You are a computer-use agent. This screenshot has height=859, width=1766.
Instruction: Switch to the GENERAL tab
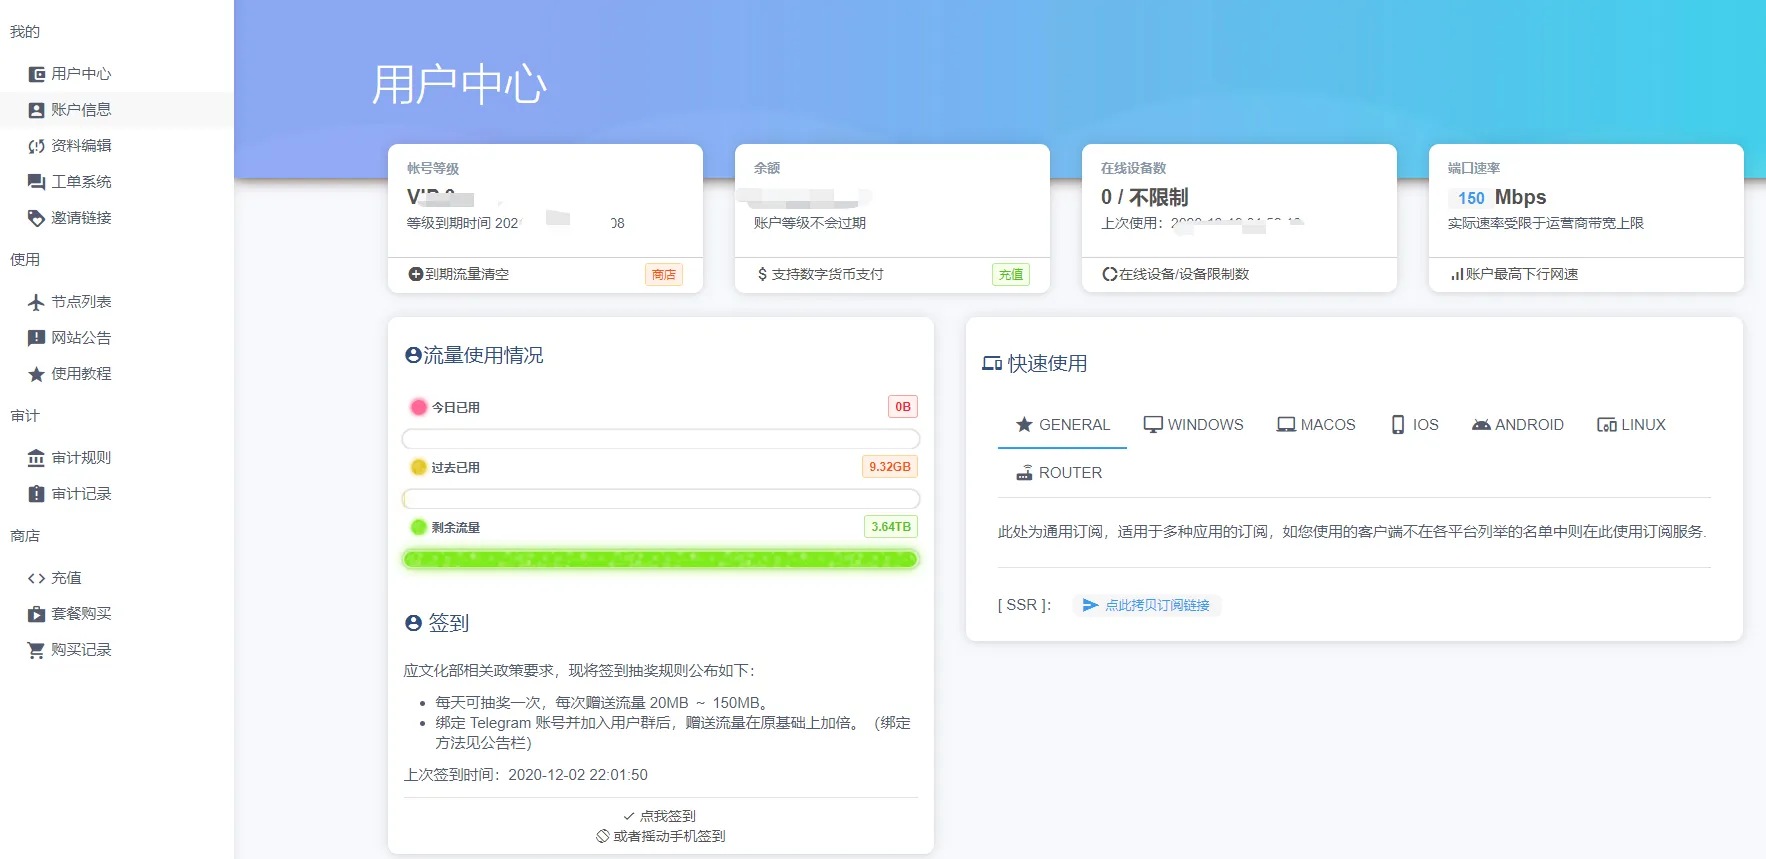[1063, 425]
